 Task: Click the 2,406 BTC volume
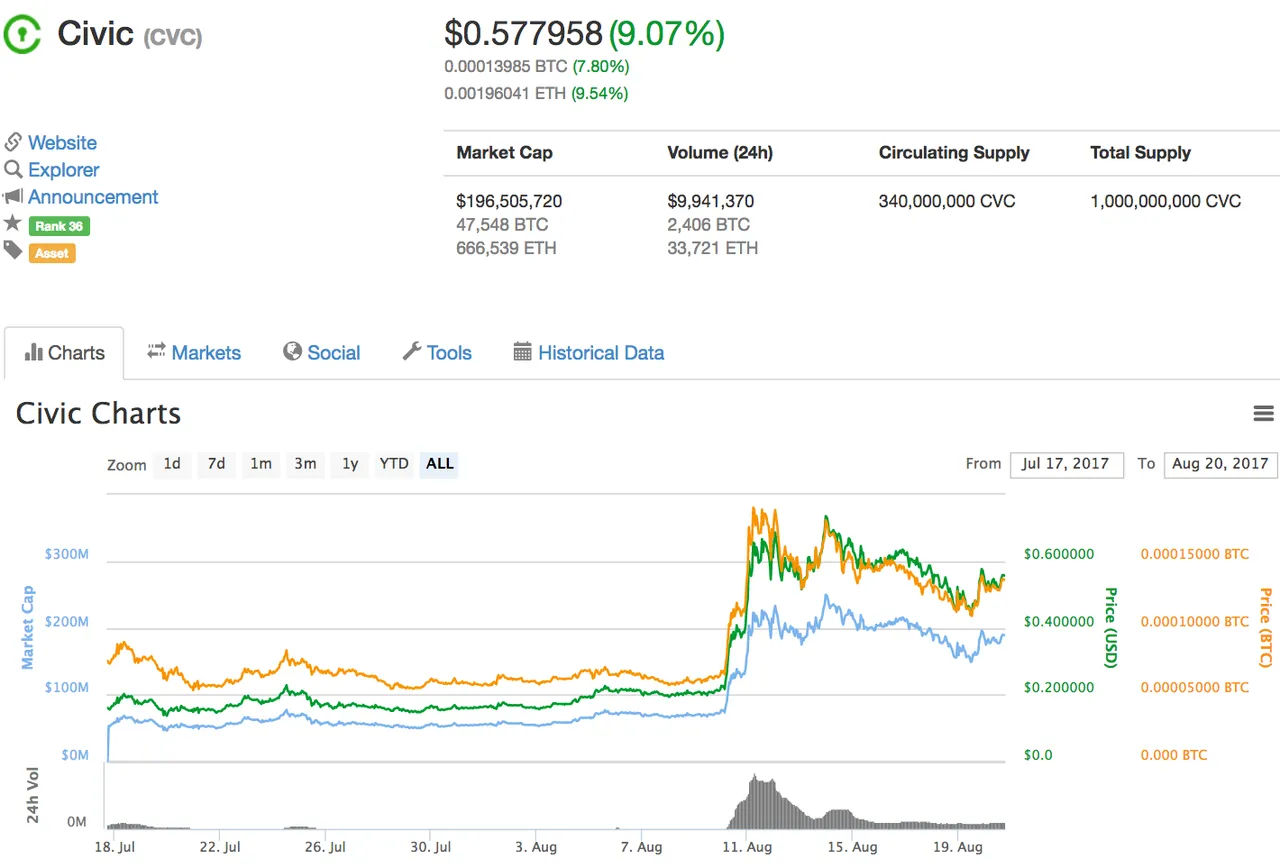click(x=708, y=225)
